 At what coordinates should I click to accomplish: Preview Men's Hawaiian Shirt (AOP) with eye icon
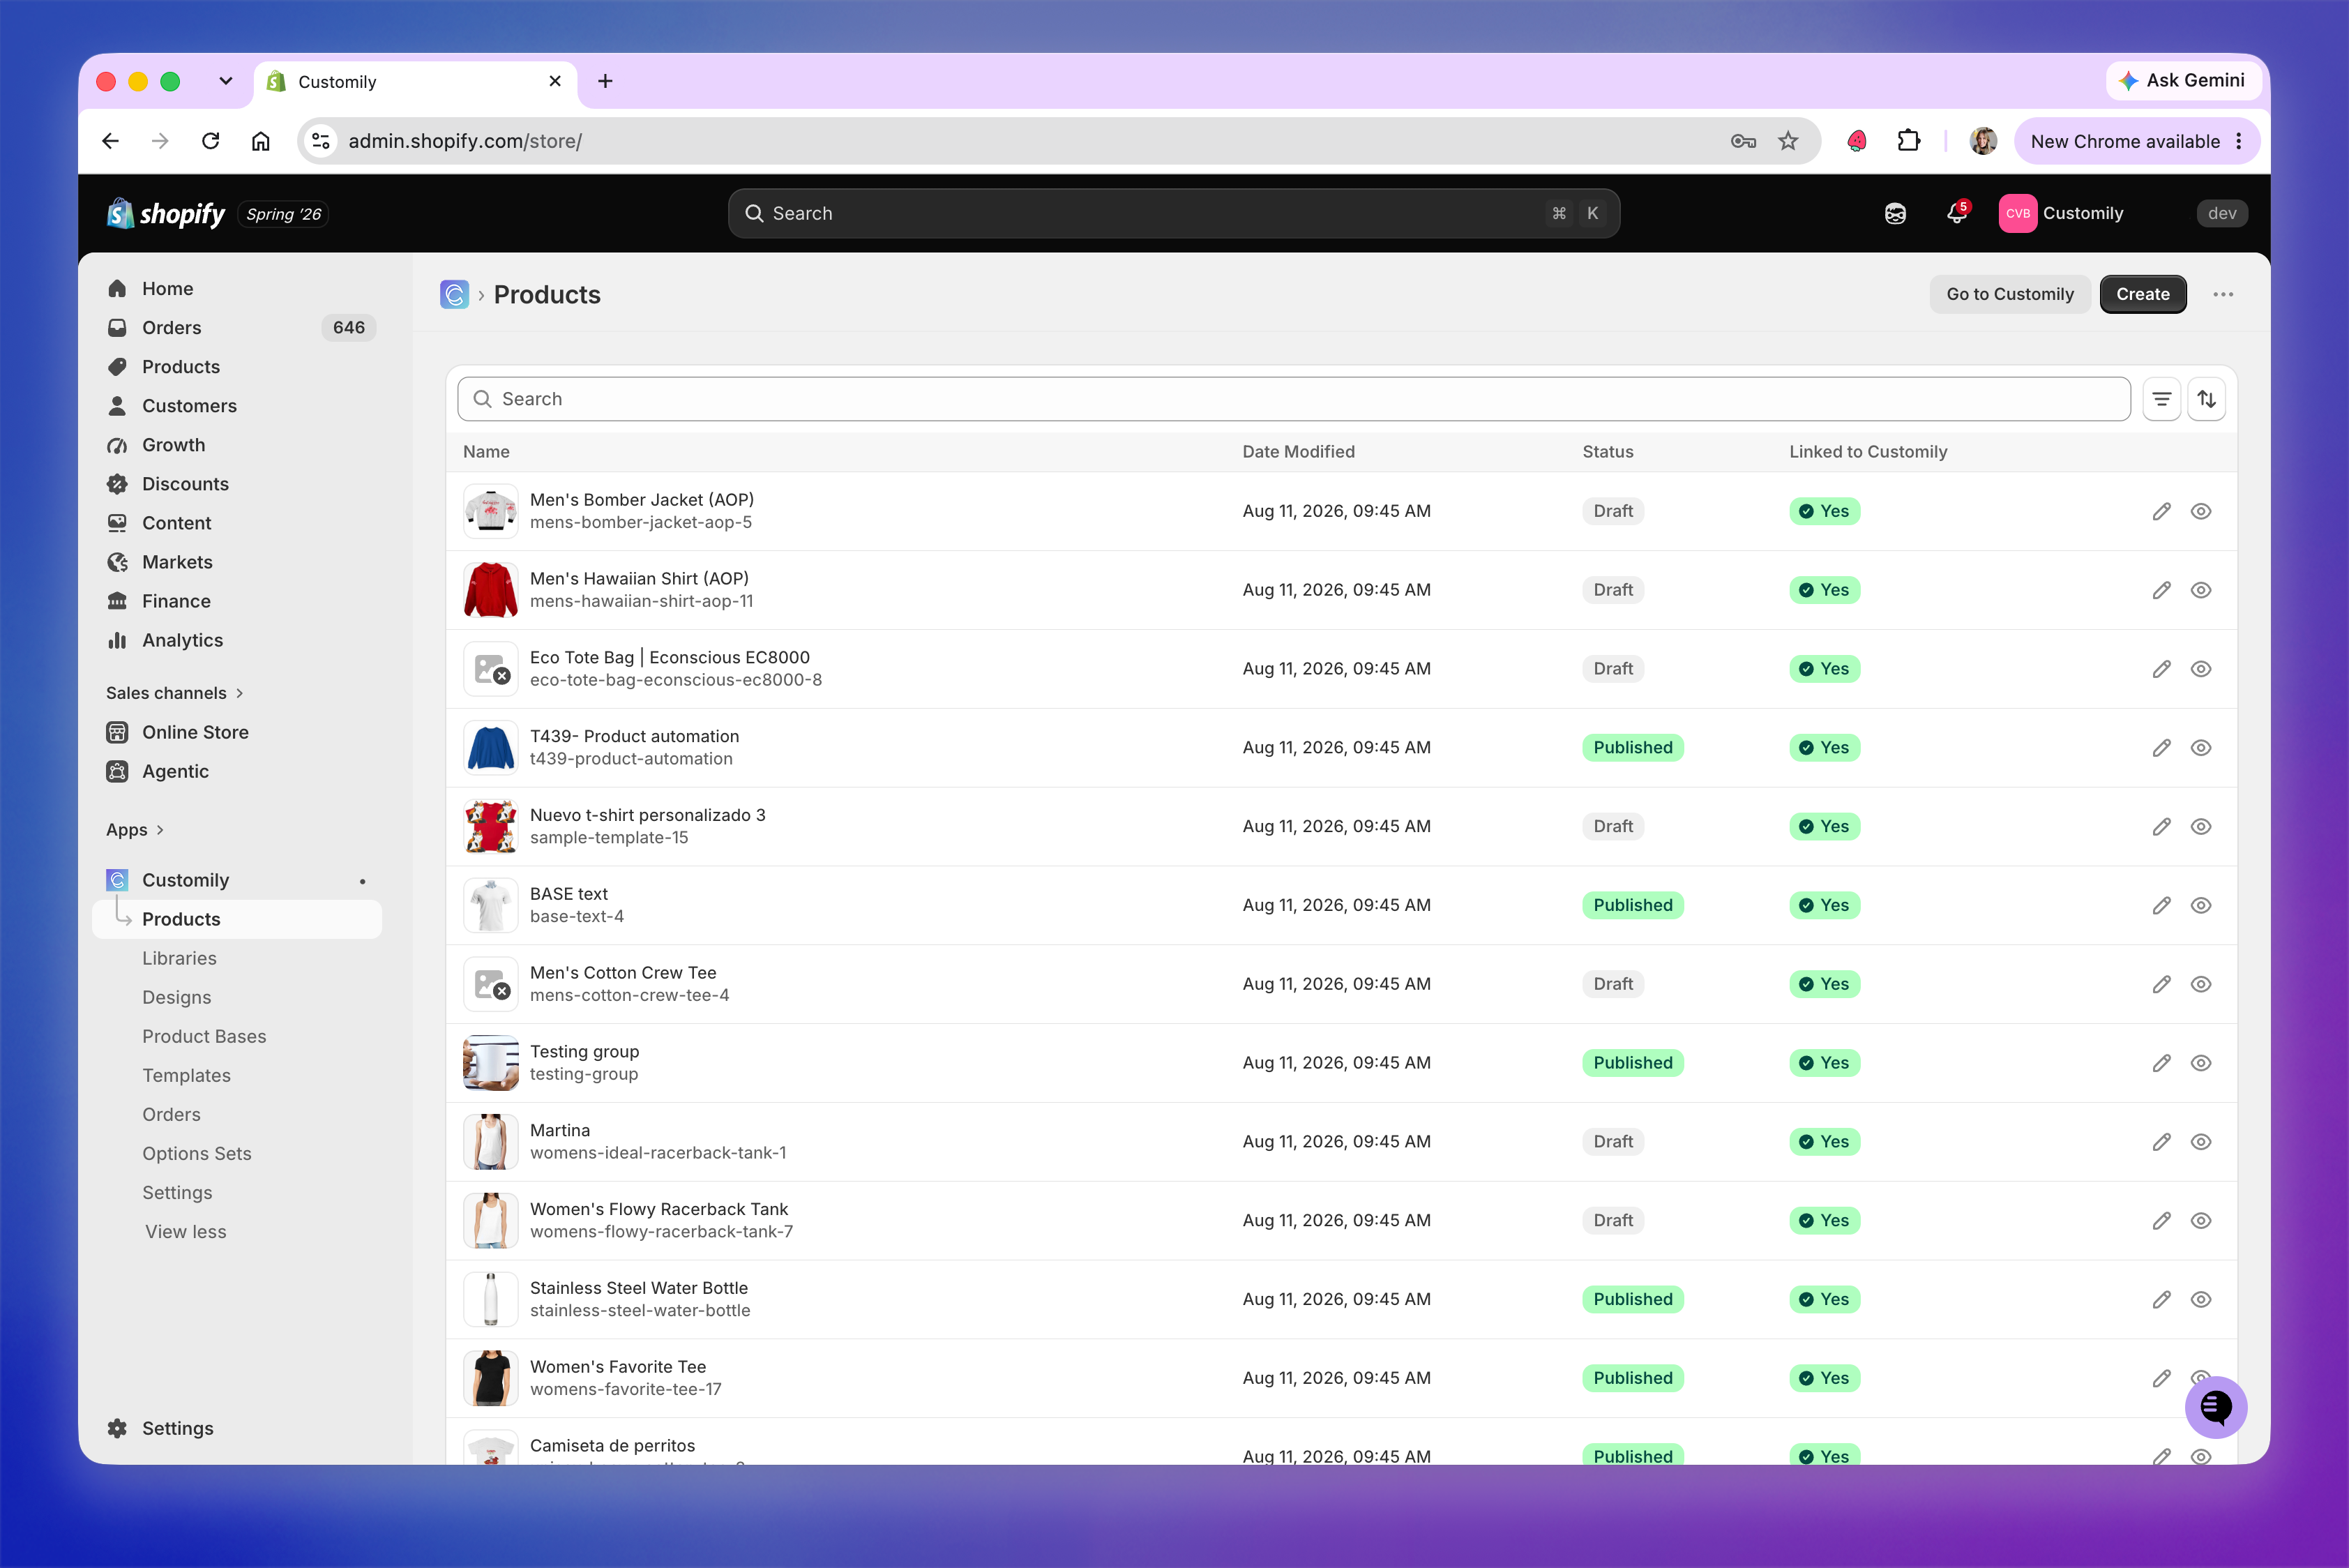(x=2201, y=590)
